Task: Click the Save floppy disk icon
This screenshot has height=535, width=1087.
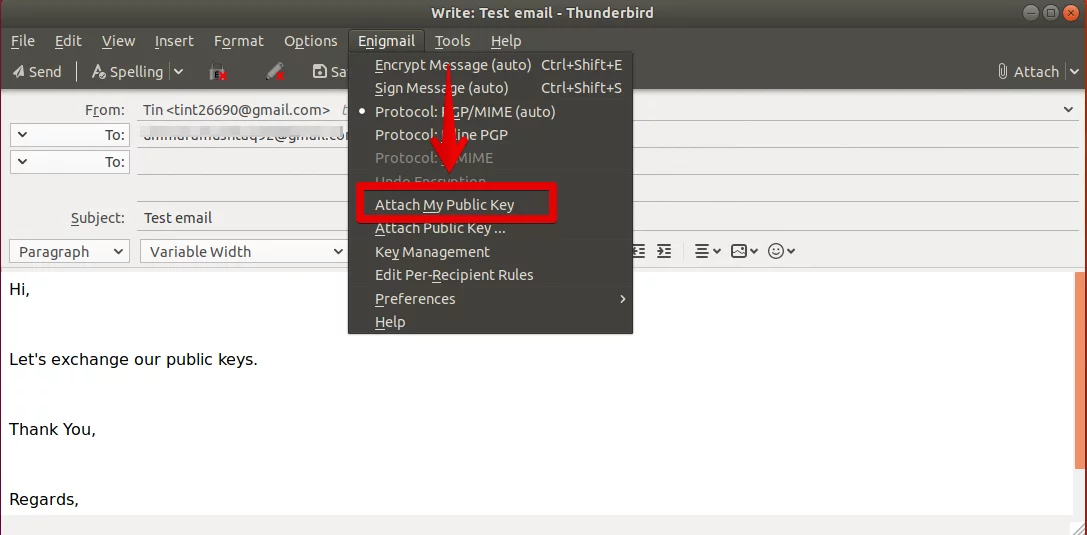Action: 320,71
